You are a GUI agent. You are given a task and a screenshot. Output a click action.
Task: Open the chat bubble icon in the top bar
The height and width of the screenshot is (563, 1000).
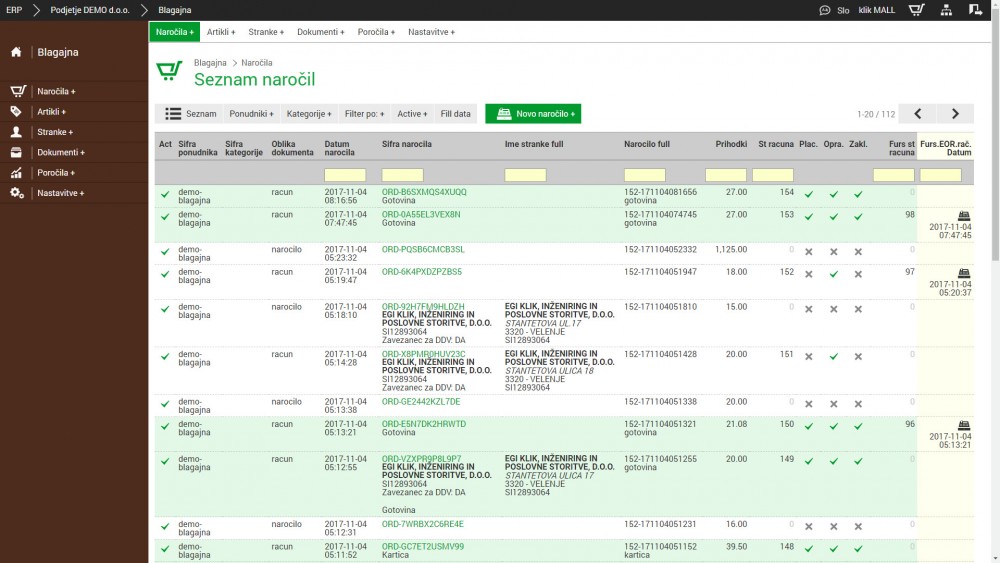(x=824, y=10)
